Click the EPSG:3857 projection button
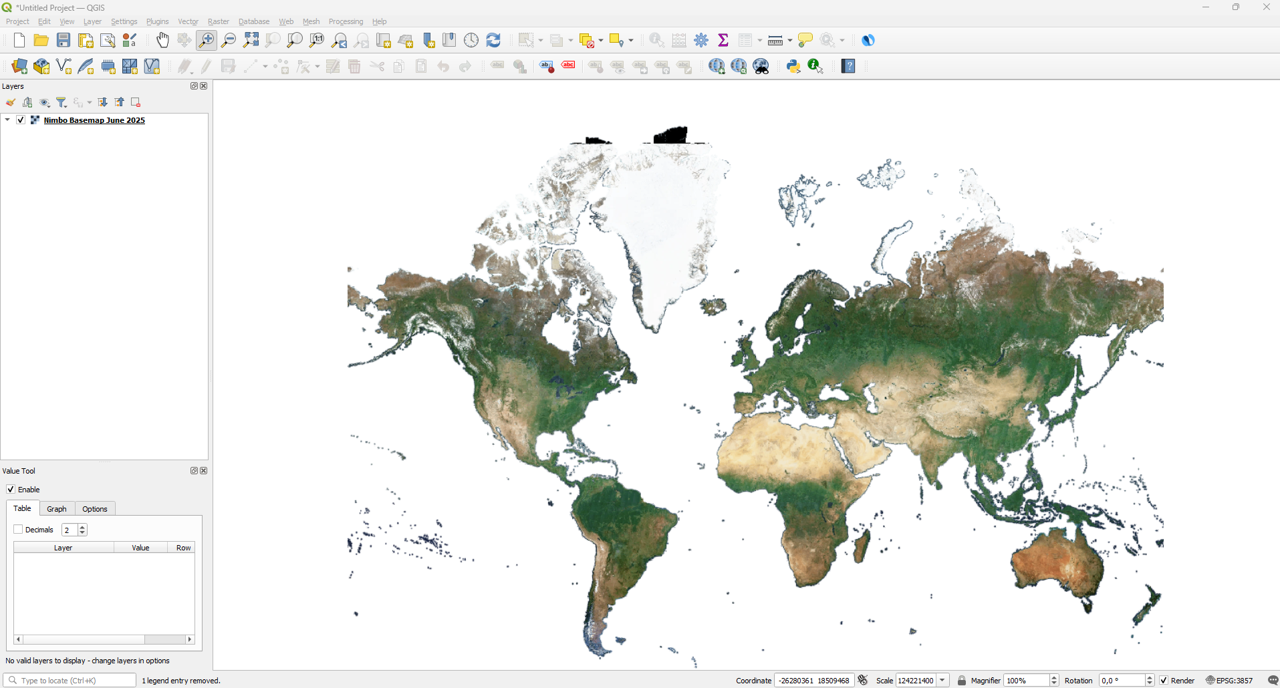 [1240, 680]
